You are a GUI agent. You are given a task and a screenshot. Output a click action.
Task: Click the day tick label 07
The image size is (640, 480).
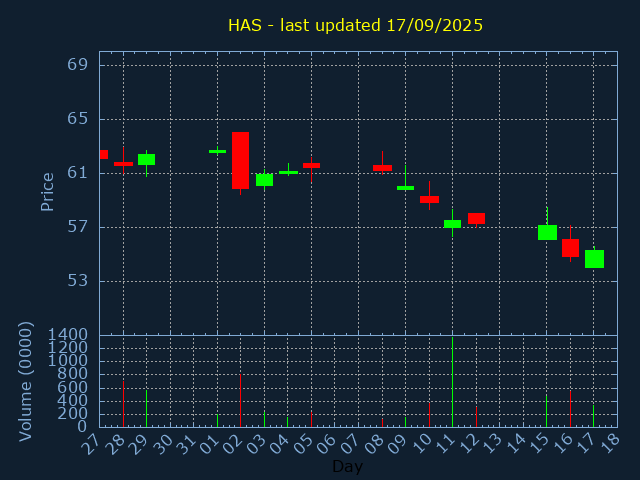click(350, 444)
